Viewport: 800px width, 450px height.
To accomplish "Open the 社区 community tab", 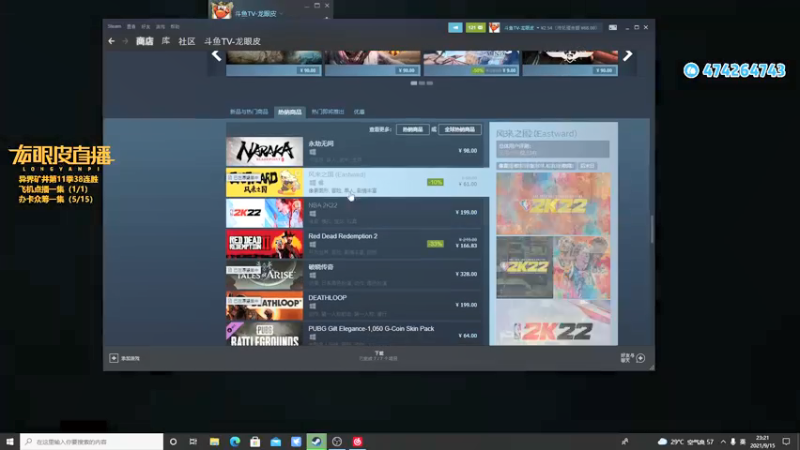I will point(187,41).
